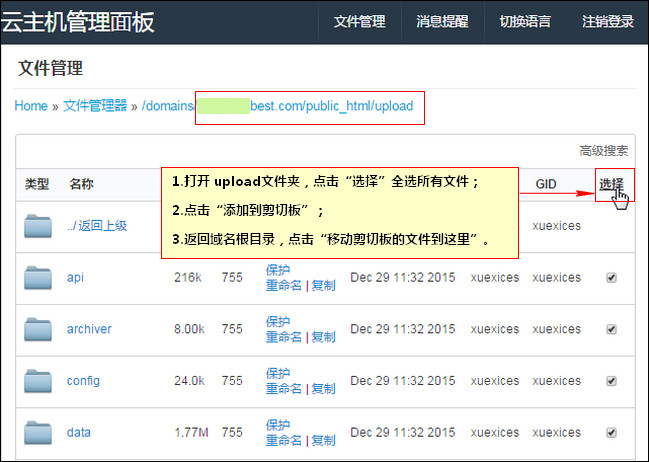Open the config folder icon
Screen dimensions: 649x462
point(38,381)
